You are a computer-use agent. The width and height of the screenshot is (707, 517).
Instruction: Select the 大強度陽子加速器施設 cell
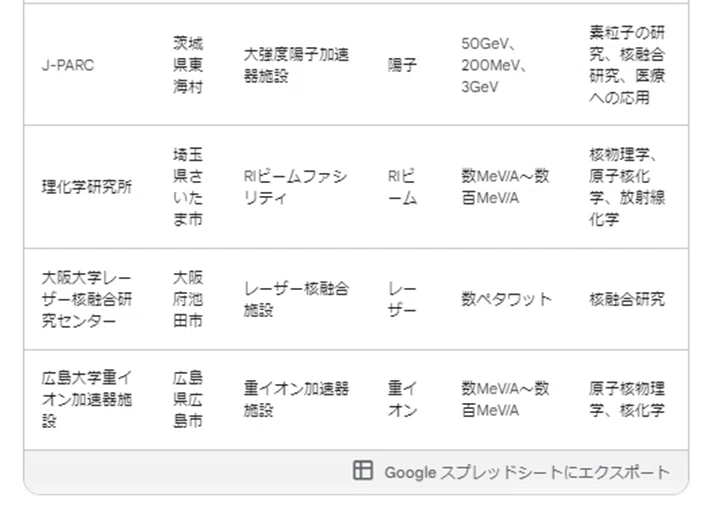296,65
